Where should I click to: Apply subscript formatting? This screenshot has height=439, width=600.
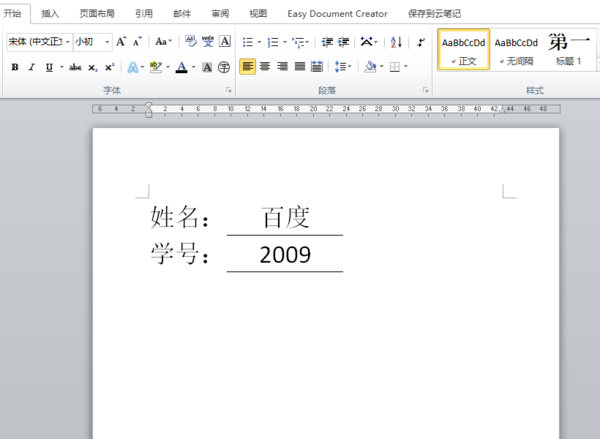coord(93,67)
